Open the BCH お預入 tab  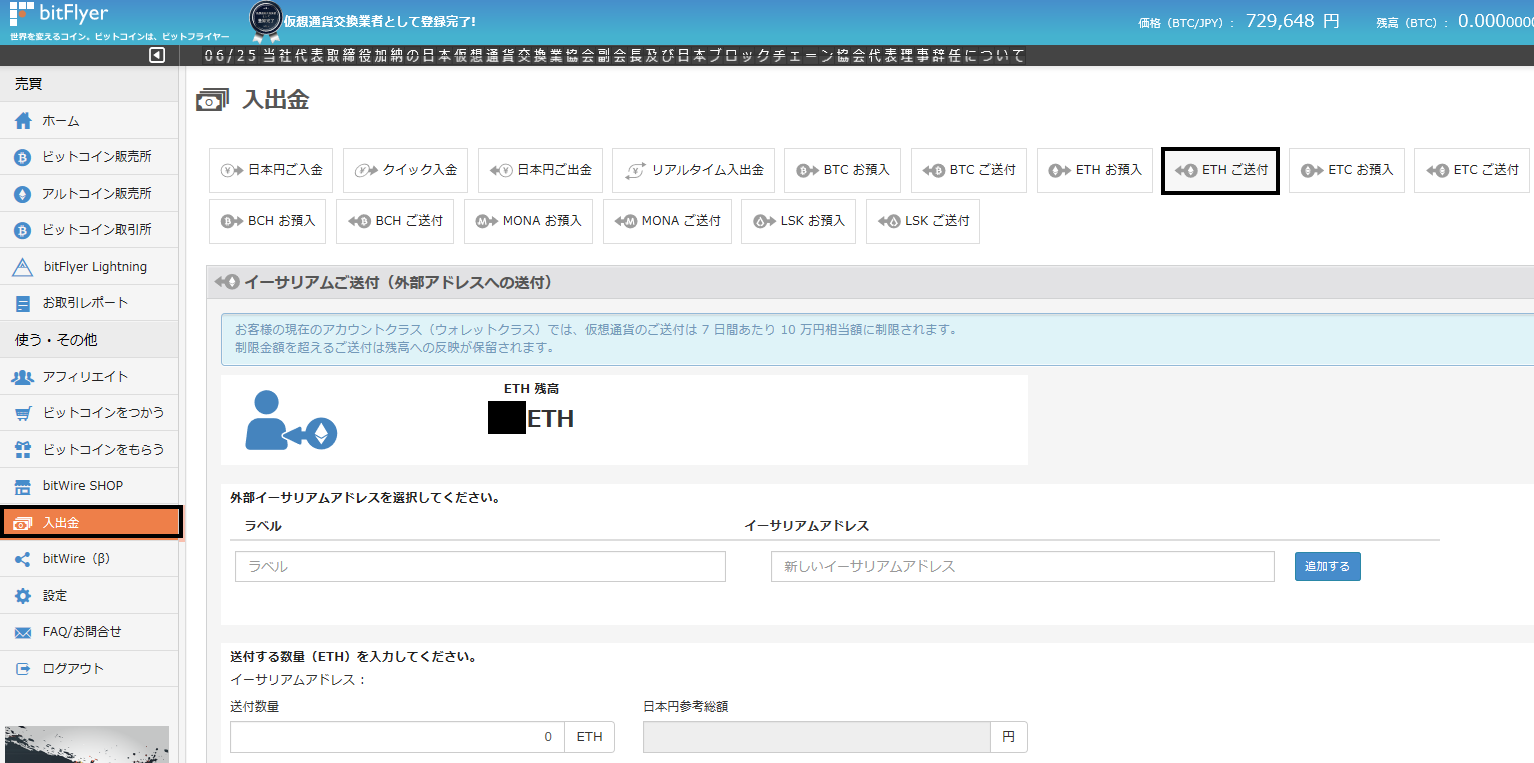coord(268,221)
